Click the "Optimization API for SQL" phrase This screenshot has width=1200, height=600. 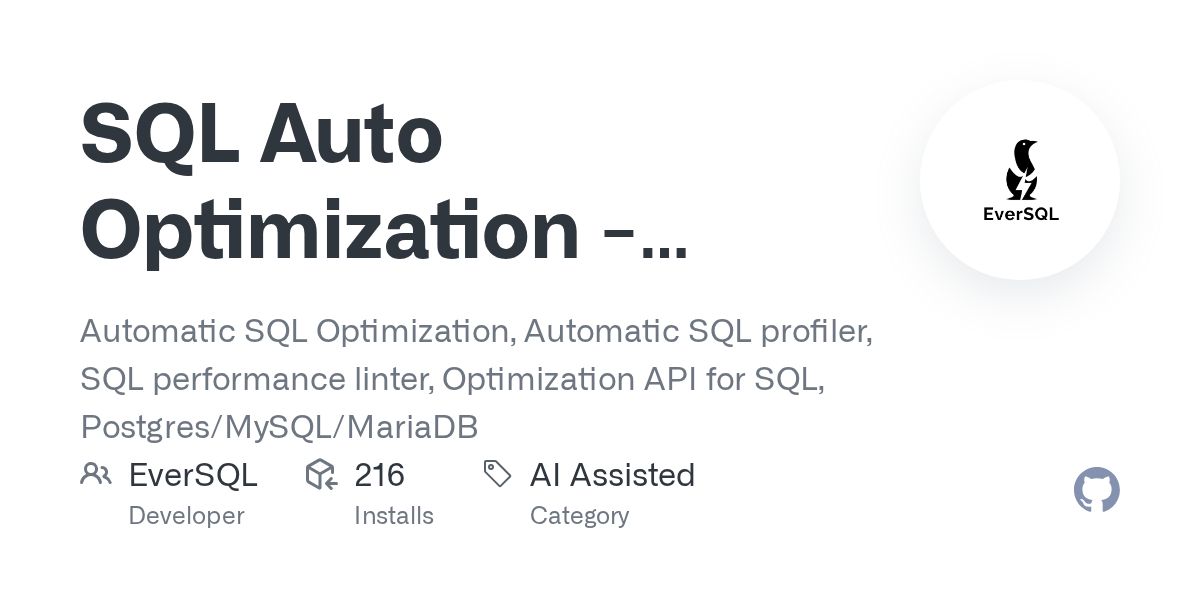click(632, 379)
